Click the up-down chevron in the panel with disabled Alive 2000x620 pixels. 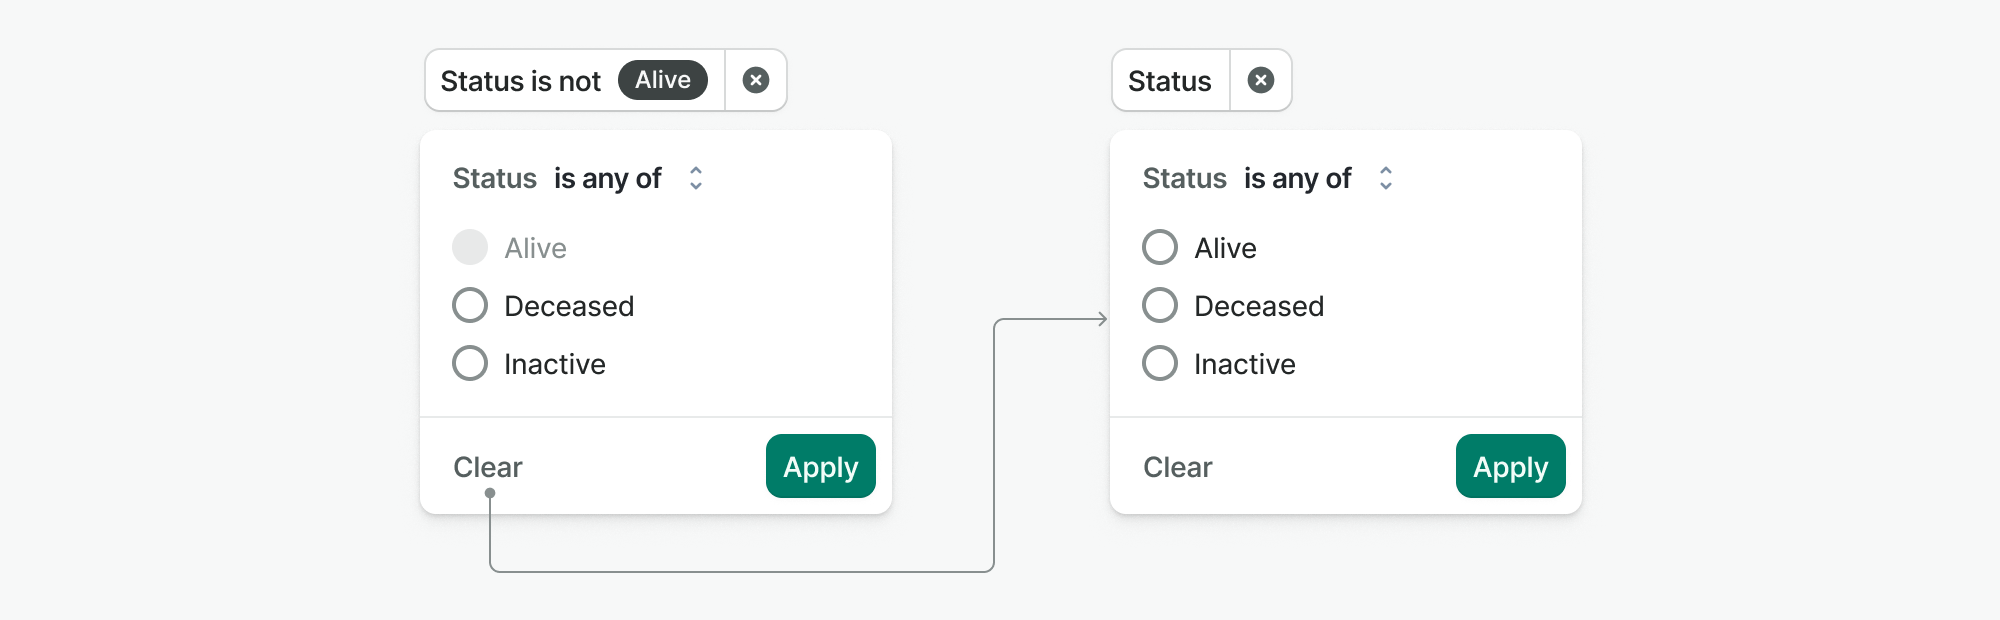click(696, 178)
